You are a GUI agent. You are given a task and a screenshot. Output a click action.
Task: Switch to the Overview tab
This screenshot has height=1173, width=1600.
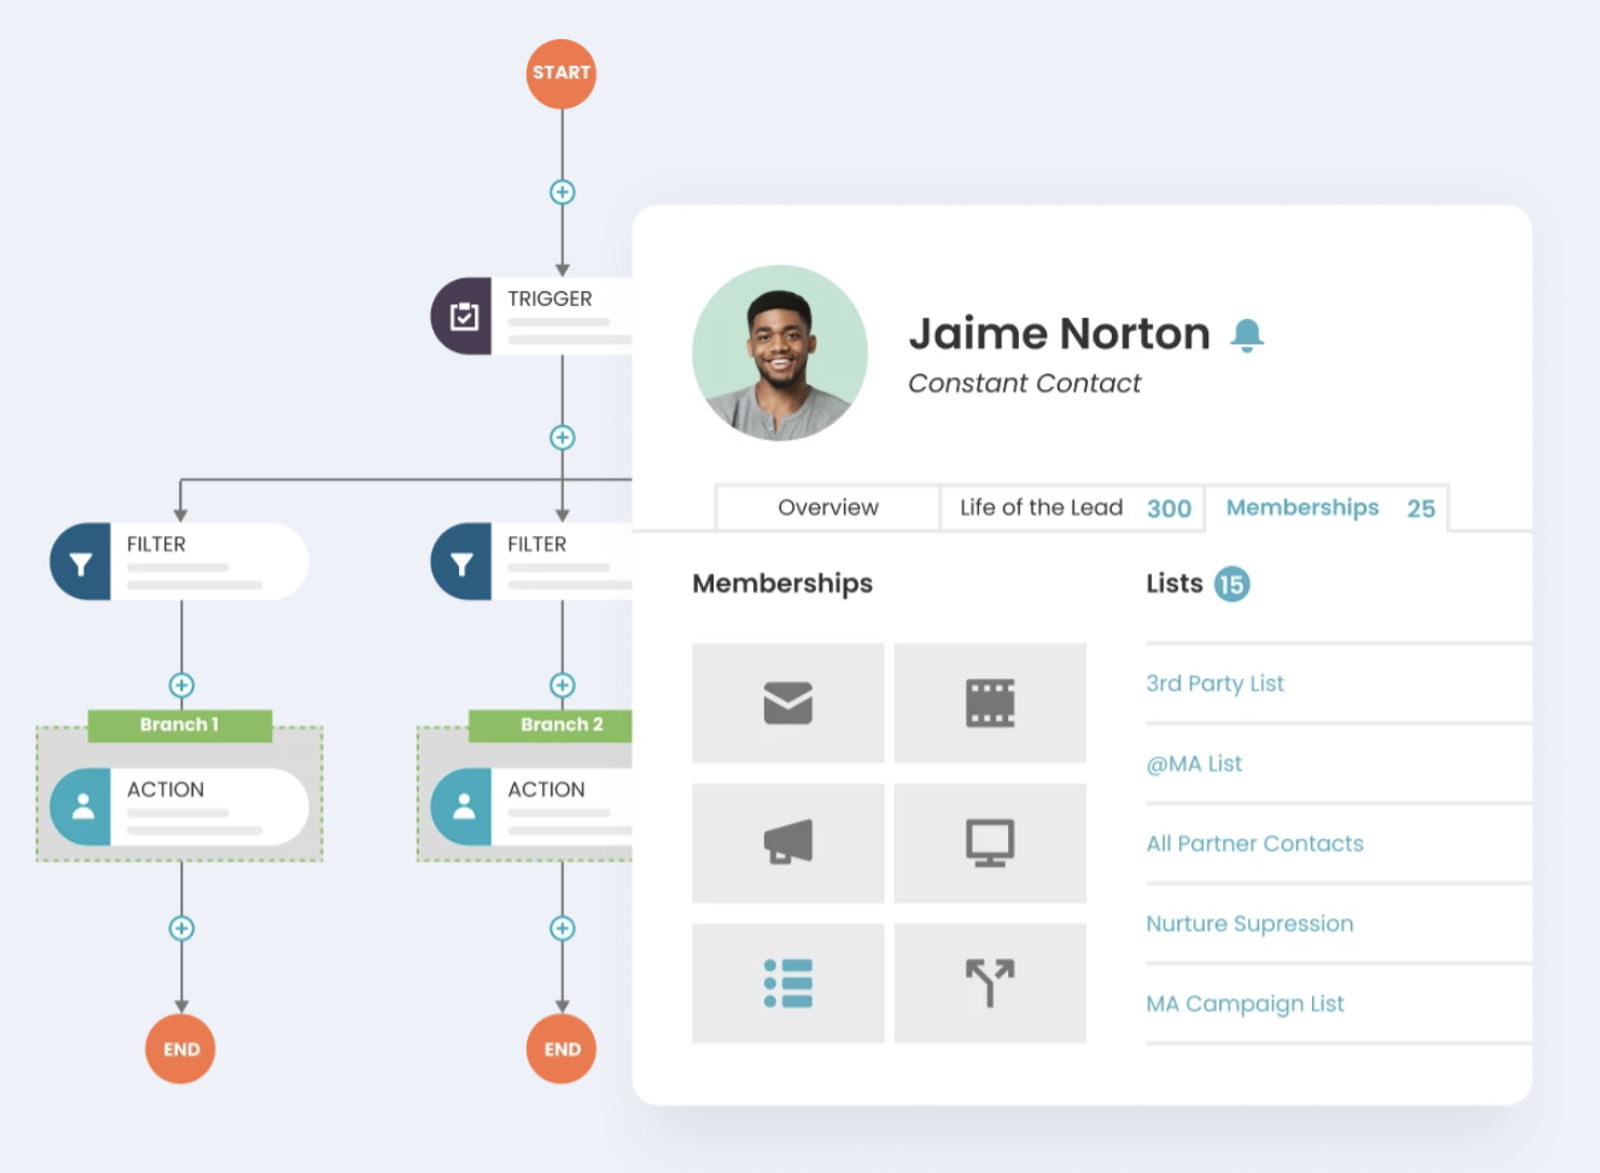pos(828,508)
